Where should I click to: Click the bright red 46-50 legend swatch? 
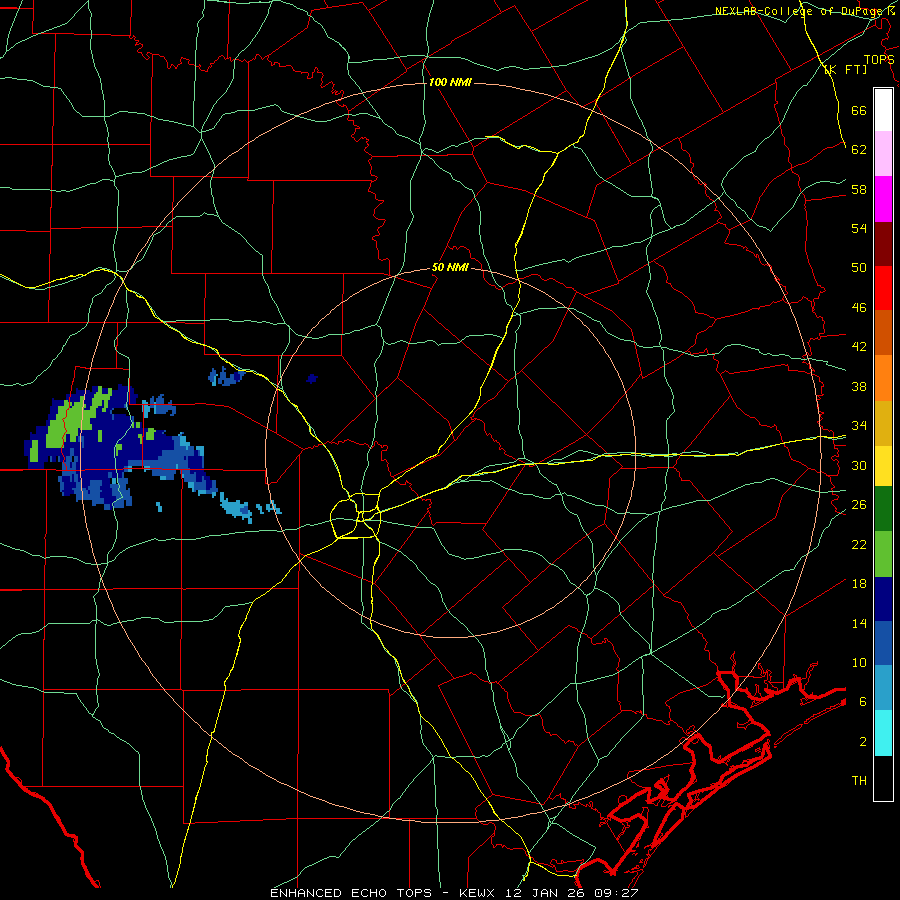(x=883, y=288)
